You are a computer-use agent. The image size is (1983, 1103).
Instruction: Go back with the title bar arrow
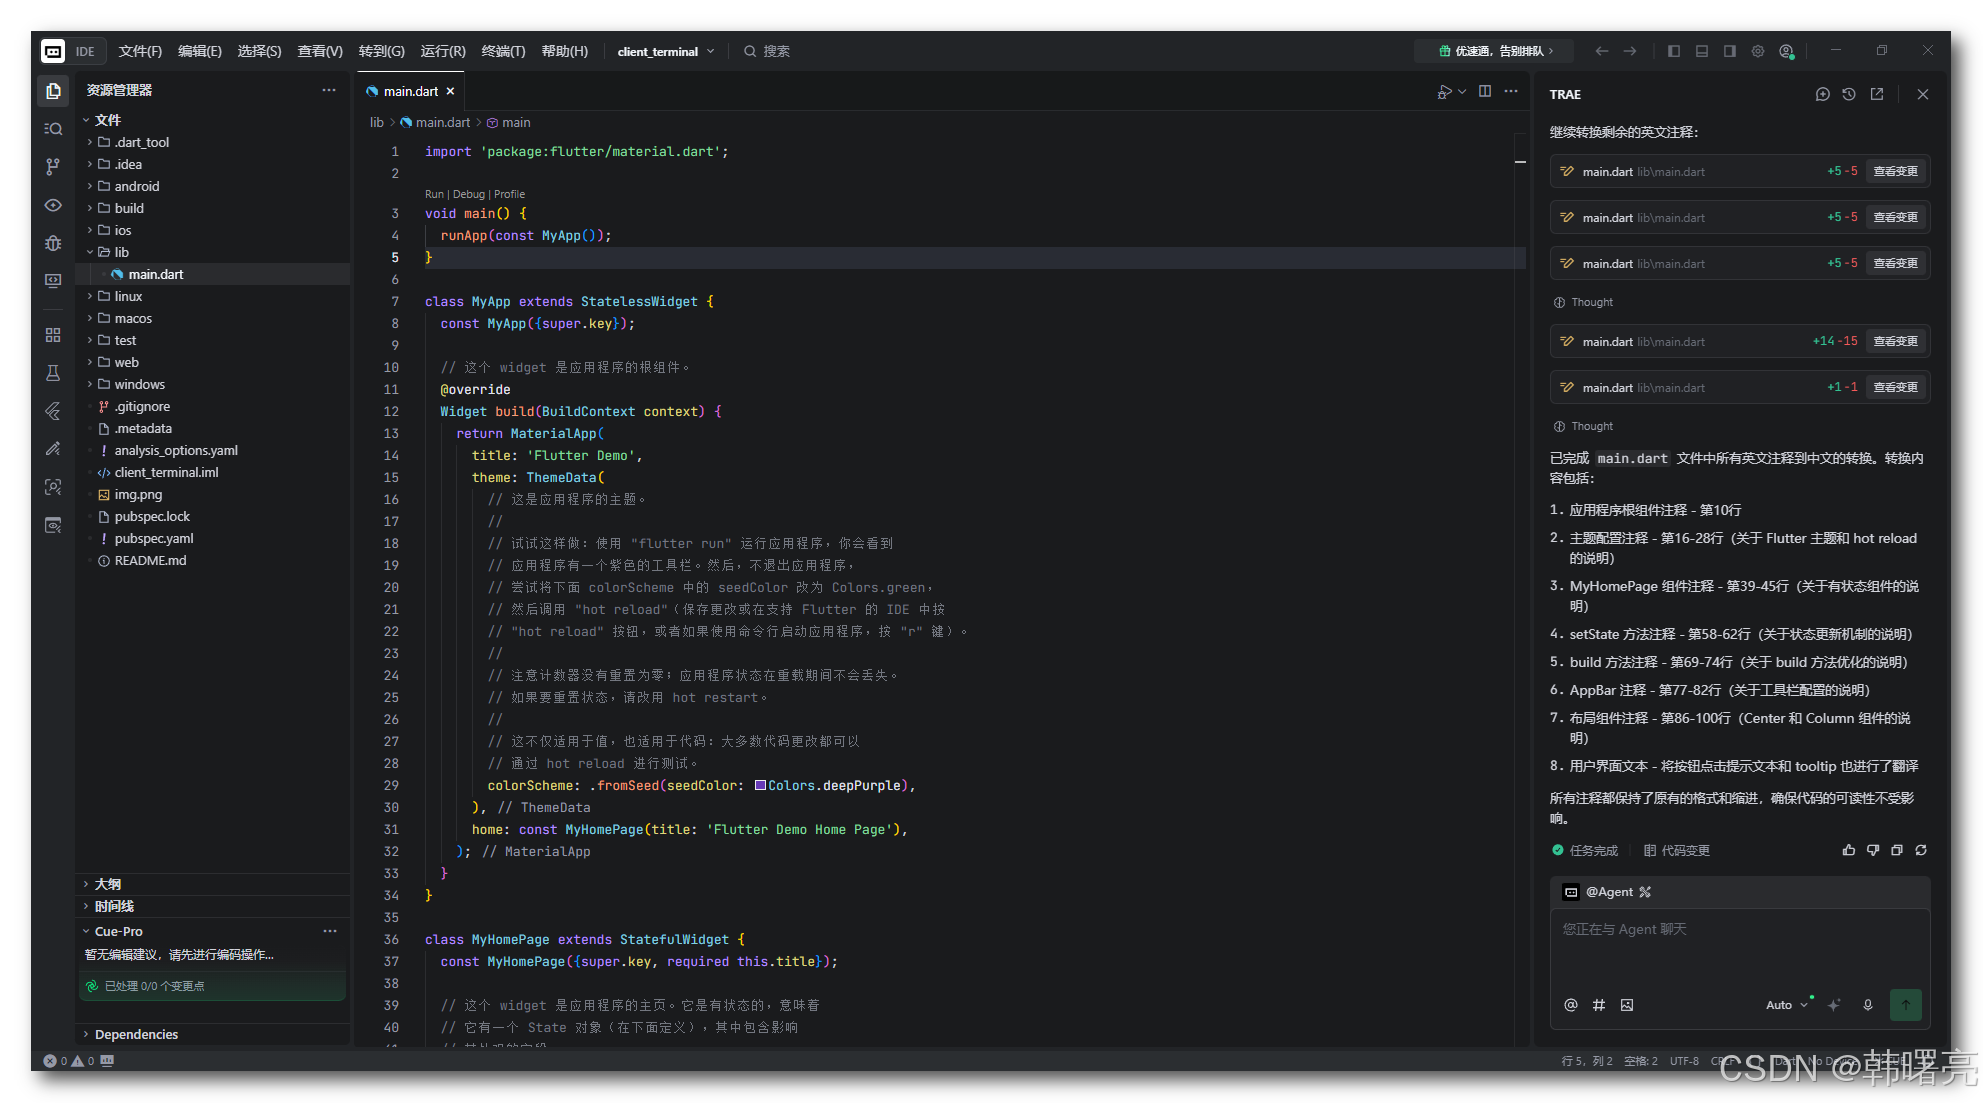click(x=1602, y=51)
